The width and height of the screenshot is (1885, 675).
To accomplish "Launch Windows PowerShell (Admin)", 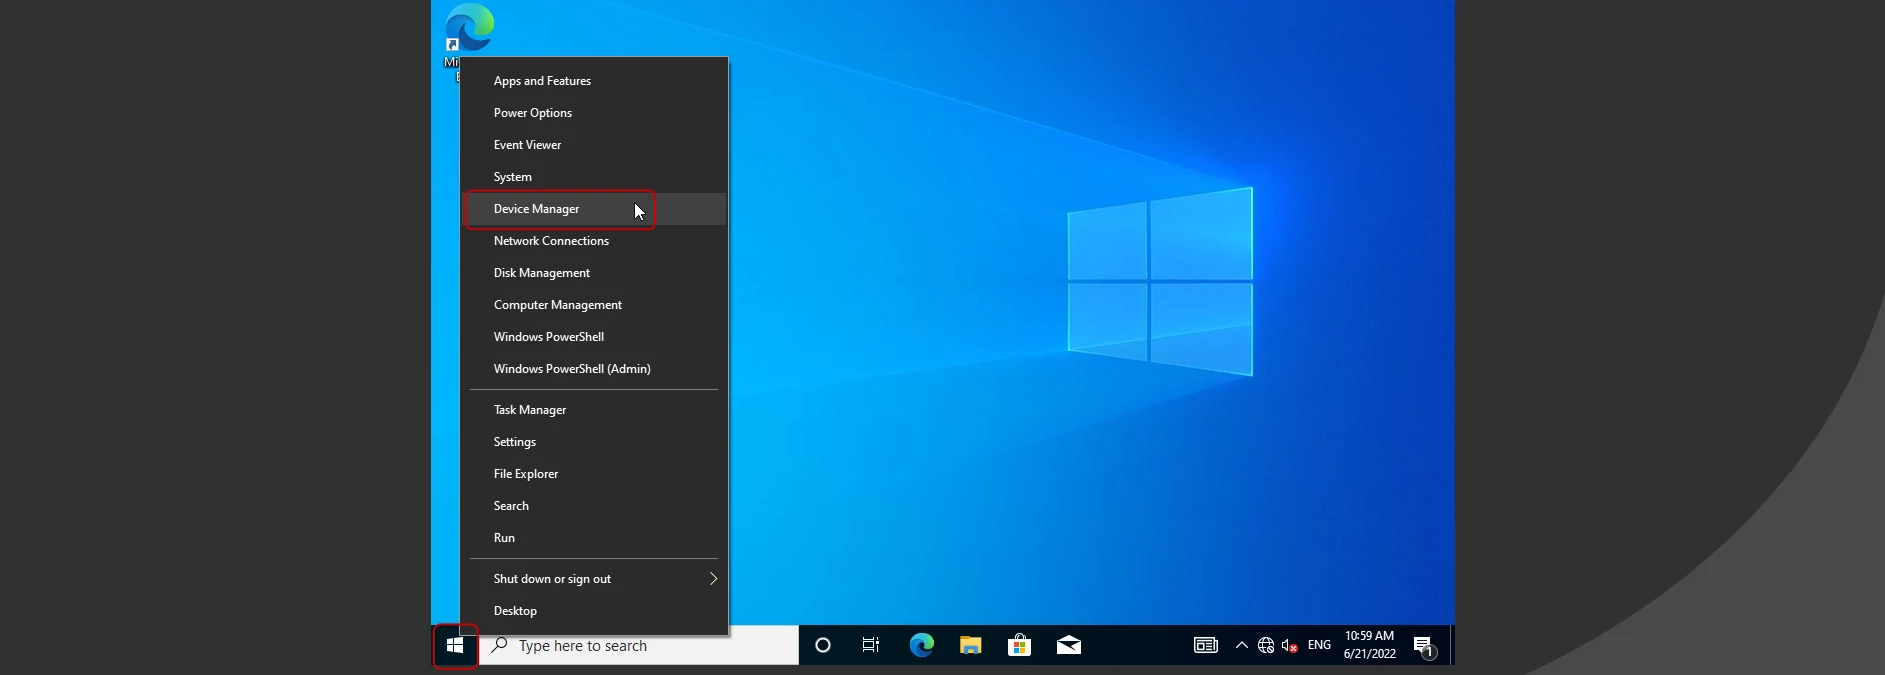I will (594, 369).
